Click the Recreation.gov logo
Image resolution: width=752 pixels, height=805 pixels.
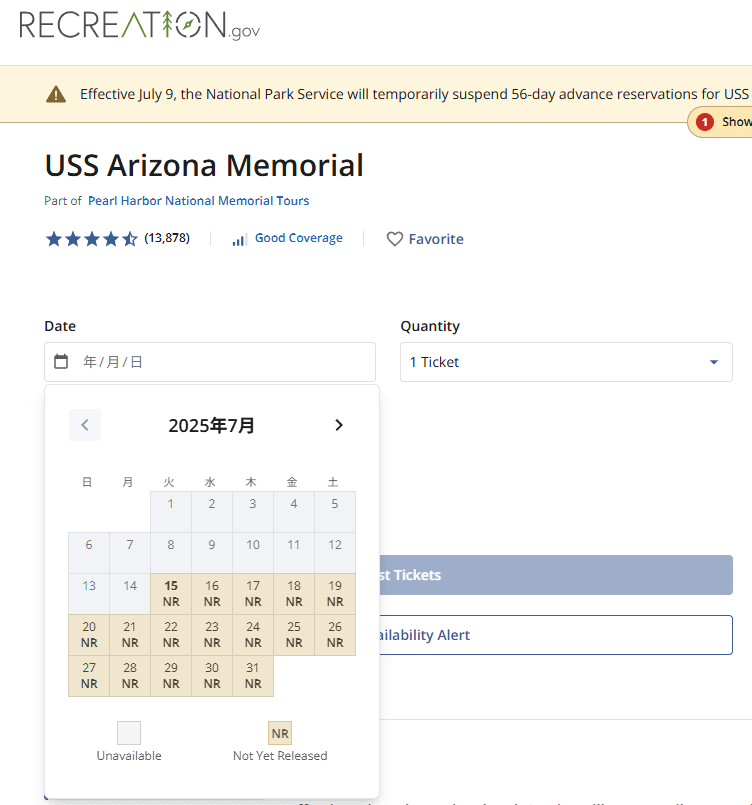point(140,26)
